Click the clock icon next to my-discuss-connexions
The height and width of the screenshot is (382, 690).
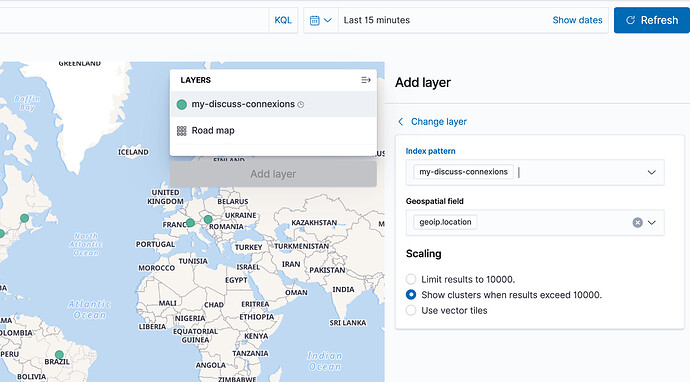click(x=301, y=105)
